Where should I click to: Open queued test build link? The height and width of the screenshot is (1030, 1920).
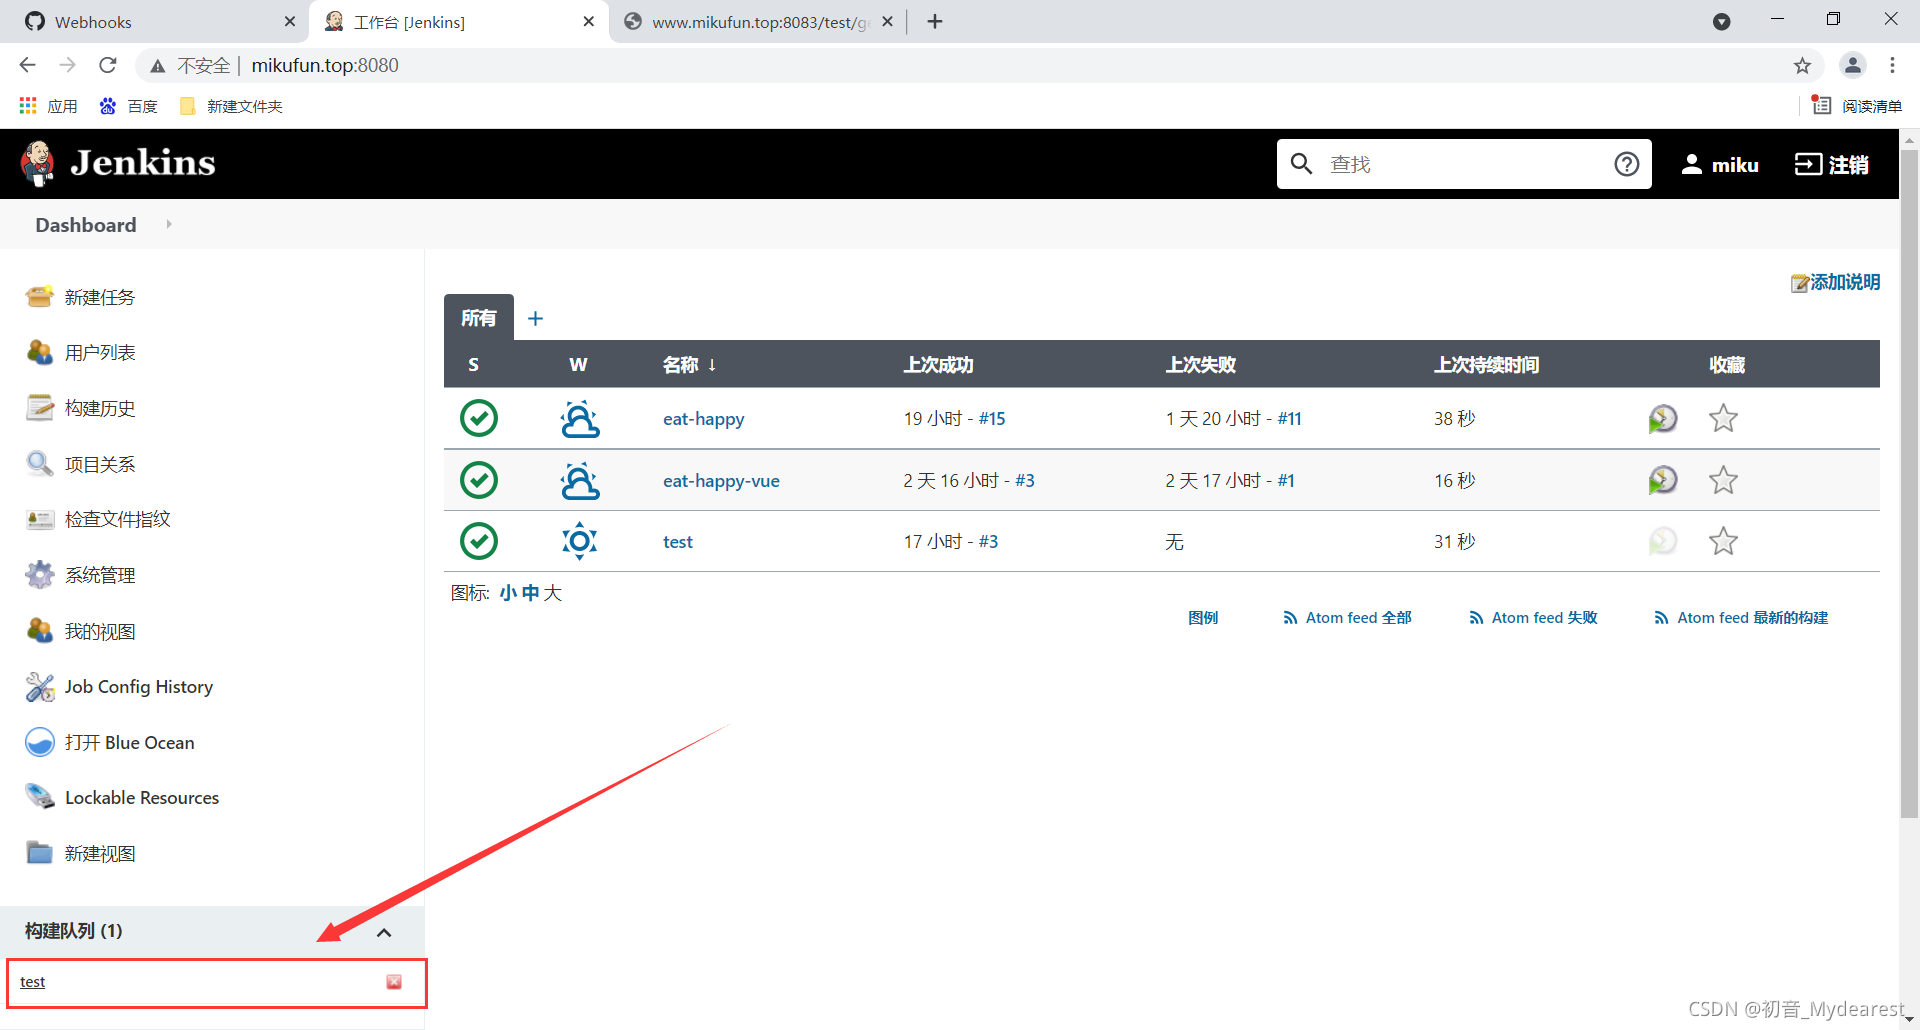click(x=32, y=982)
